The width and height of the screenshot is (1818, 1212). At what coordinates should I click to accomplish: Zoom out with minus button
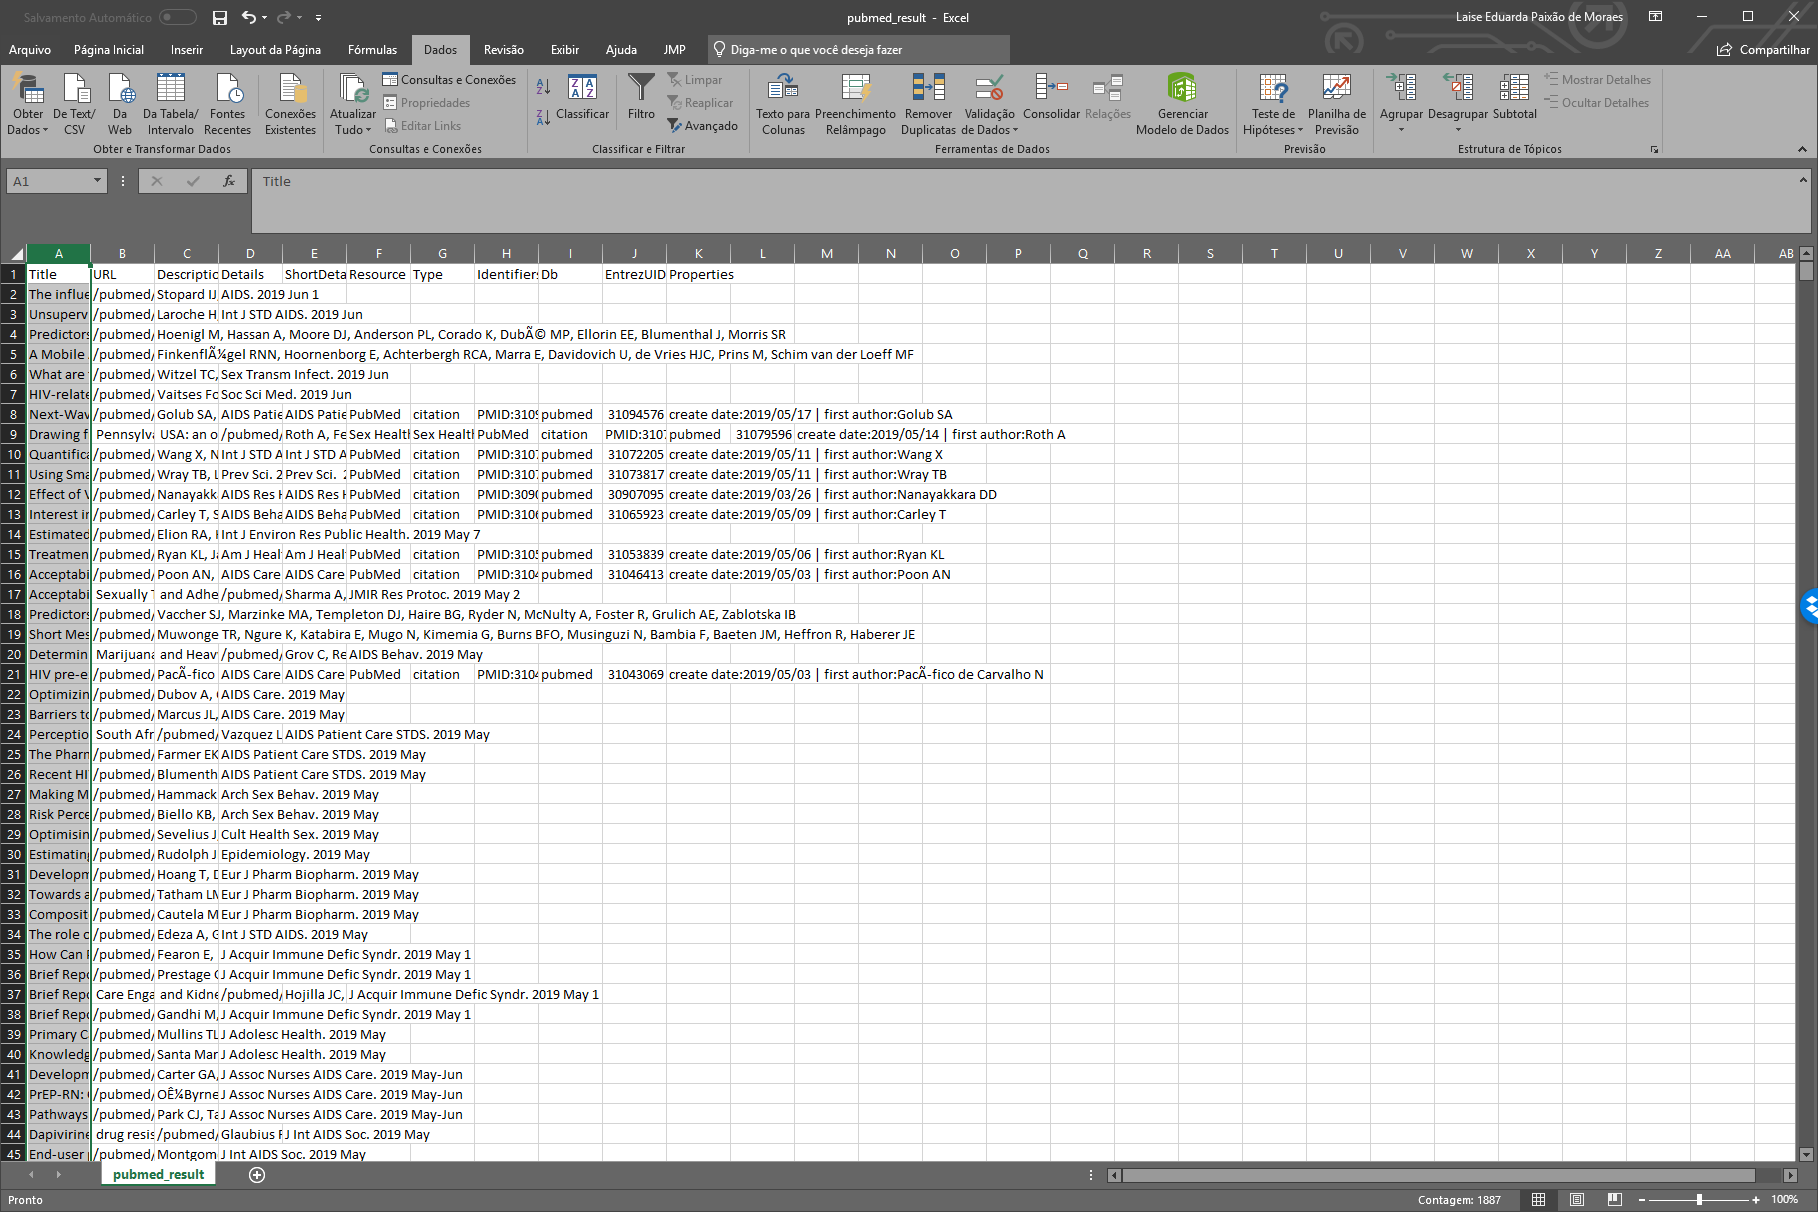coord(1641,1199)
